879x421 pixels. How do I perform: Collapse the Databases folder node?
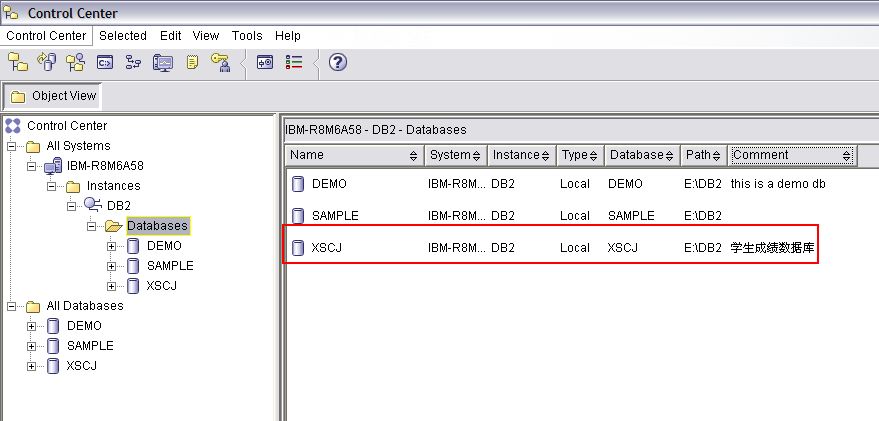pos(91,226)
